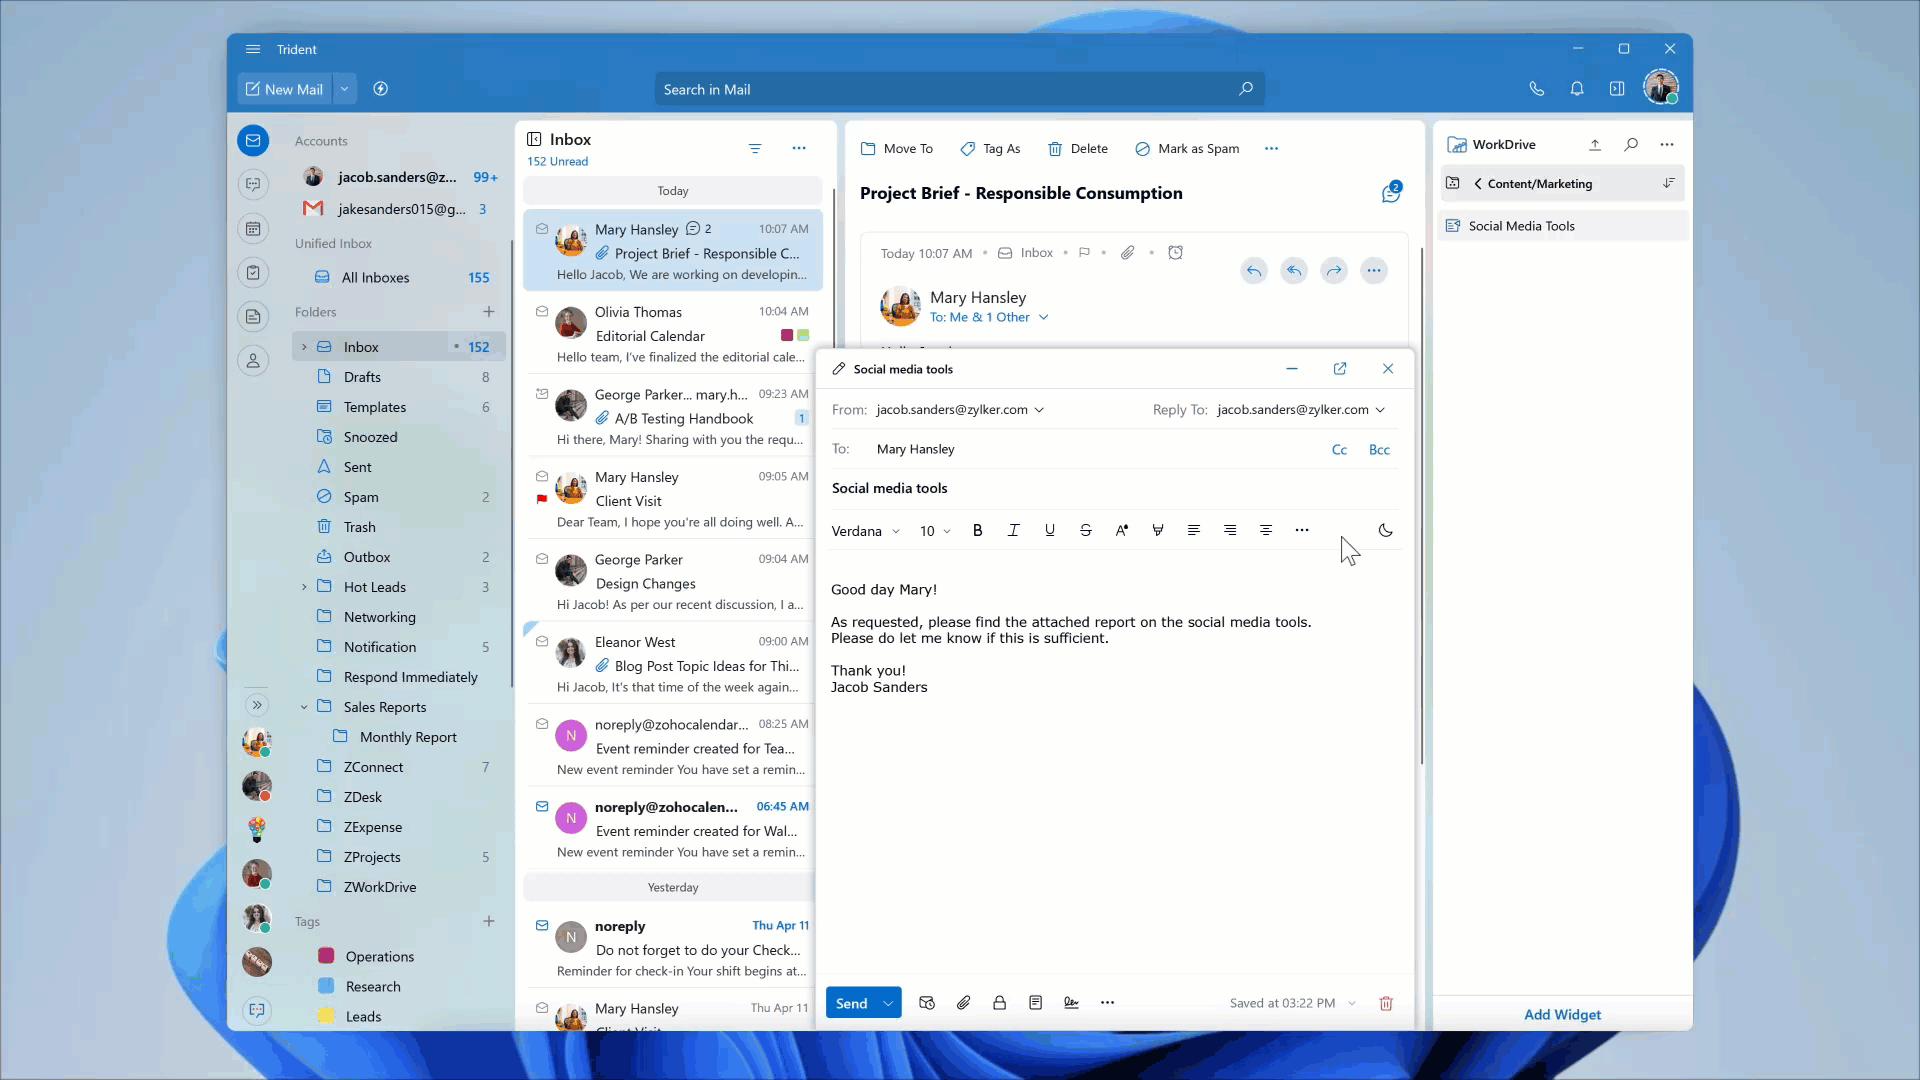This screenshot has width=1920, height=1080.
Task: Apply bold formatting in compose toolbar
Action: point(977,531)
